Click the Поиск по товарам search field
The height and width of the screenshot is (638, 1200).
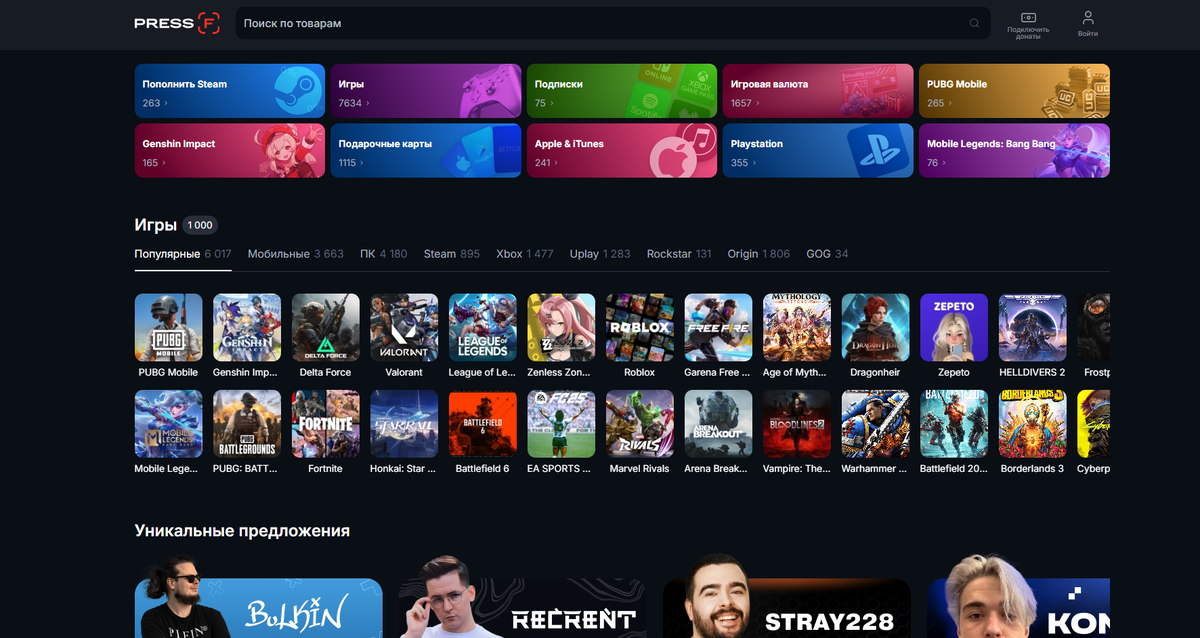tap(612, 23)
